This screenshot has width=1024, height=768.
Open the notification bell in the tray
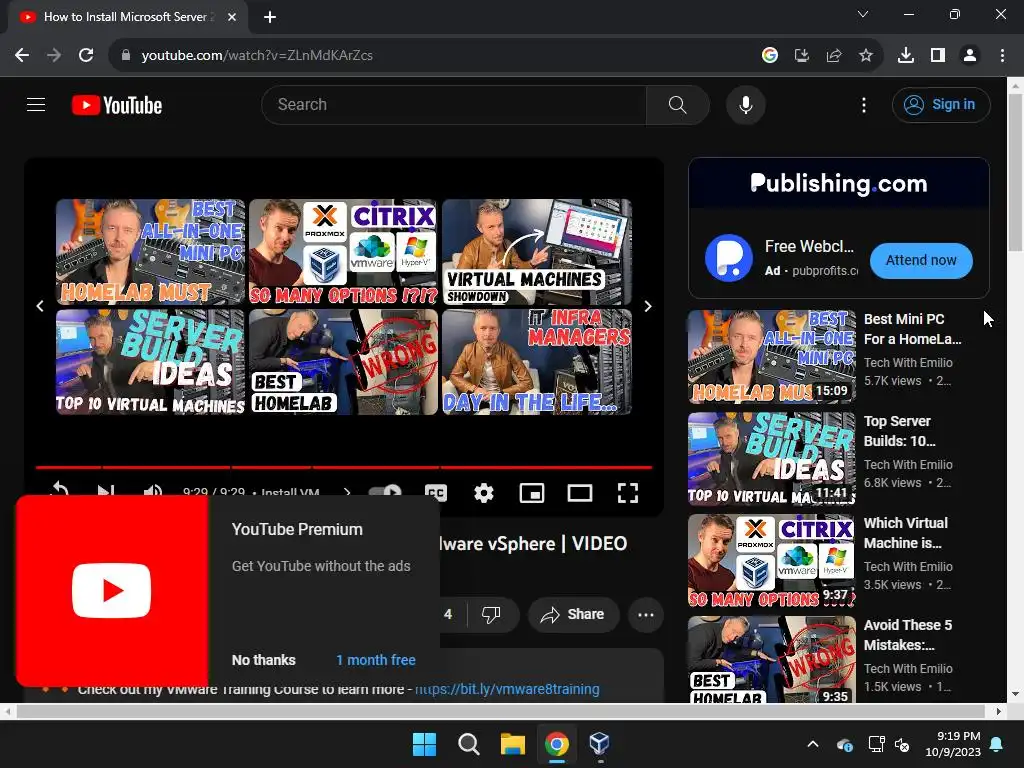point(996,744)
